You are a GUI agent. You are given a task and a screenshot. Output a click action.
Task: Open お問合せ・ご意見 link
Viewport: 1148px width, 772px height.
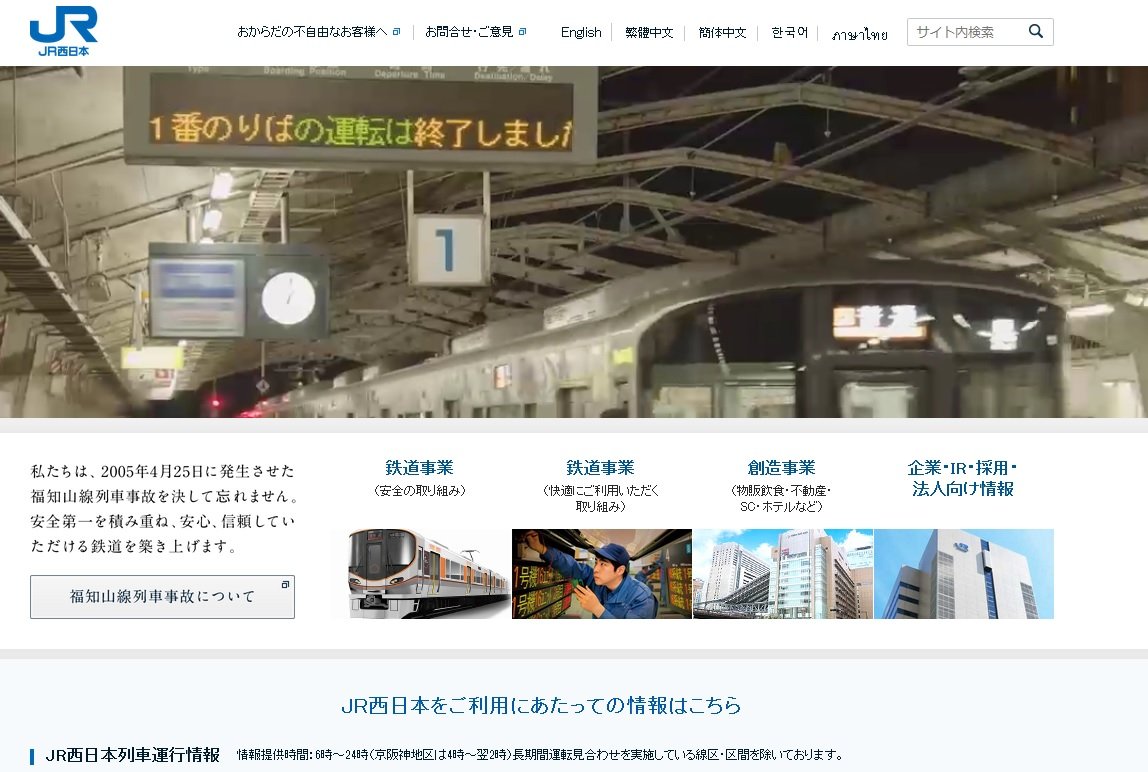[475, 31]
